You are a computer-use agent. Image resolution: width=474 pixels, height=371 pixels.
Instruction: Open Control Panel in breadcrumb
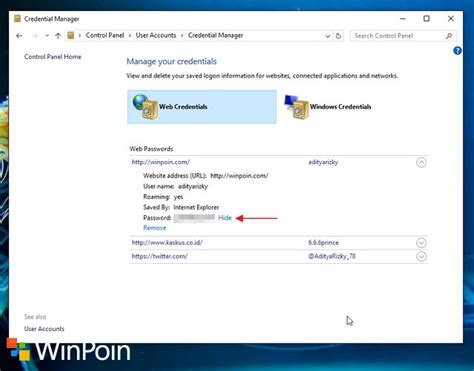pyautogui.click(x=105, y=35)
